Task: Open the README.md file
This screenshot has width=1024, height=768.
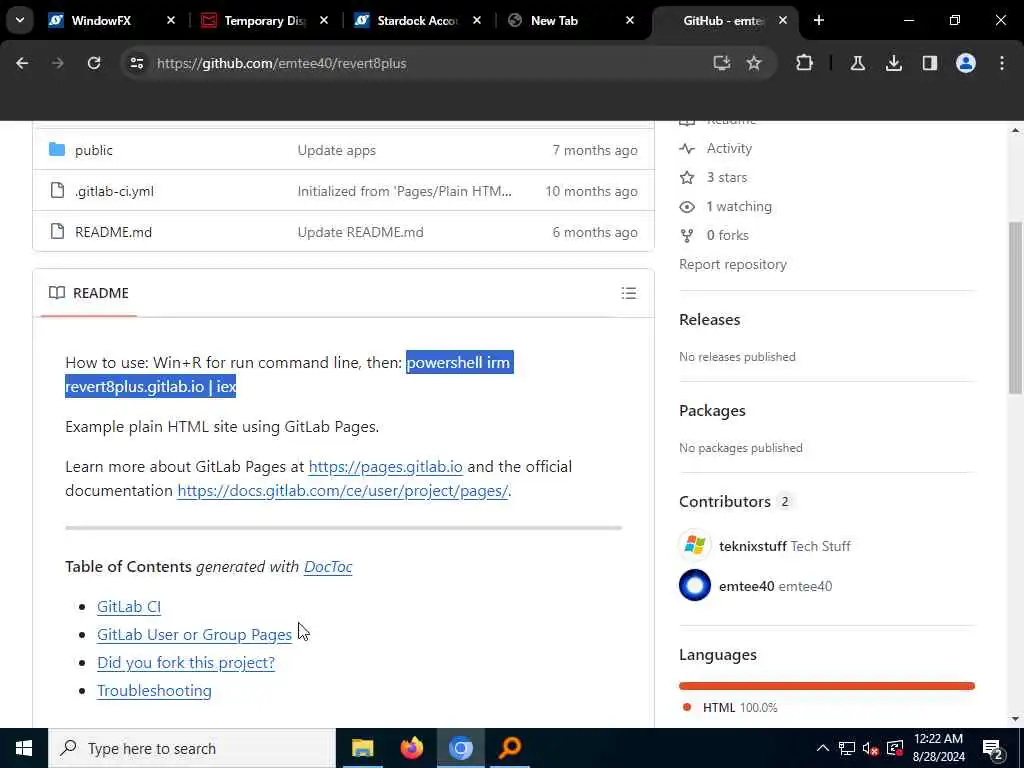Action: (x=113, y=232)
